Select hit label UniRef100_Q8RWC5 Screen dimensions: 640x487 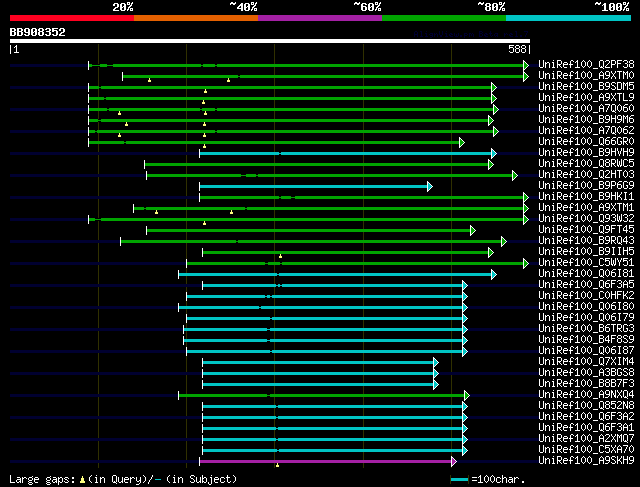(x=586, y=163)
